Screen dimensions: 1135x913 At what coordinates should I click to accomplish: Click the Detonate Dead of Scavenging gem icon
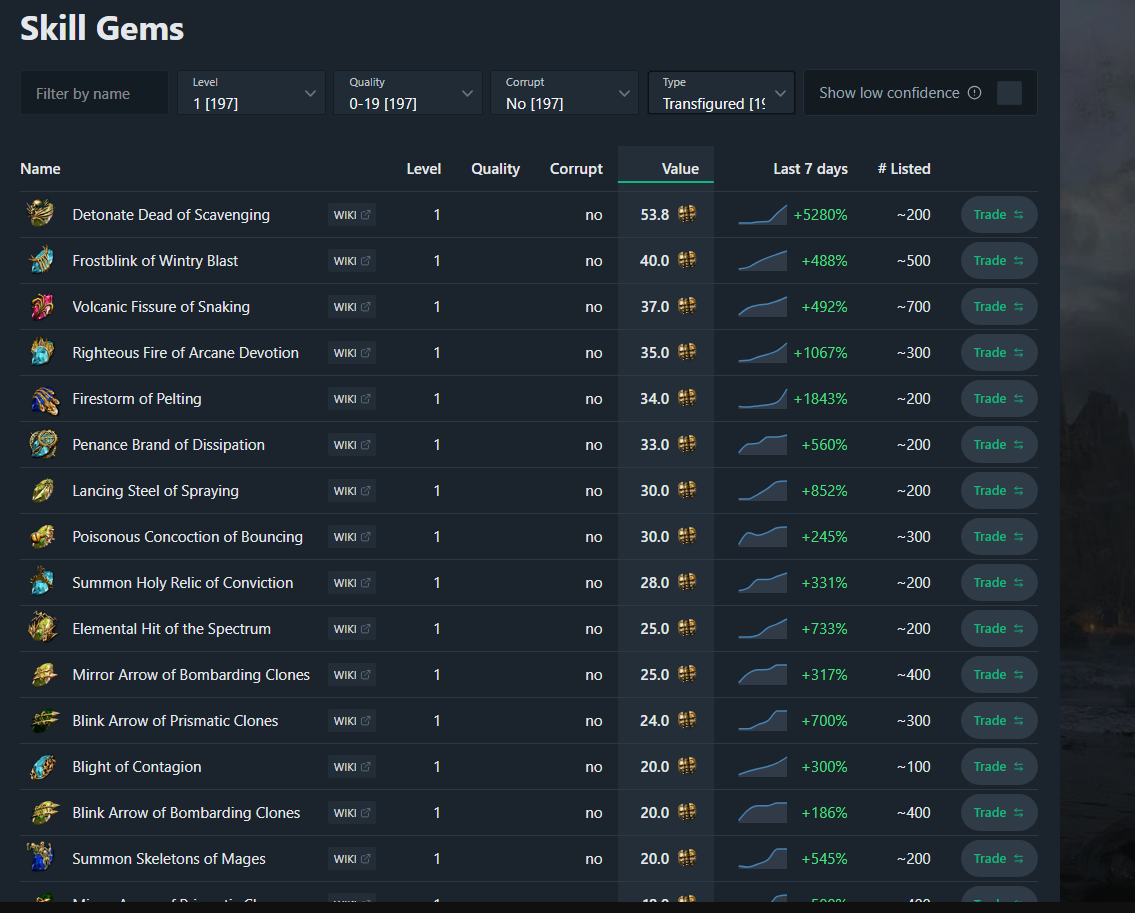[x=41, y=214]
